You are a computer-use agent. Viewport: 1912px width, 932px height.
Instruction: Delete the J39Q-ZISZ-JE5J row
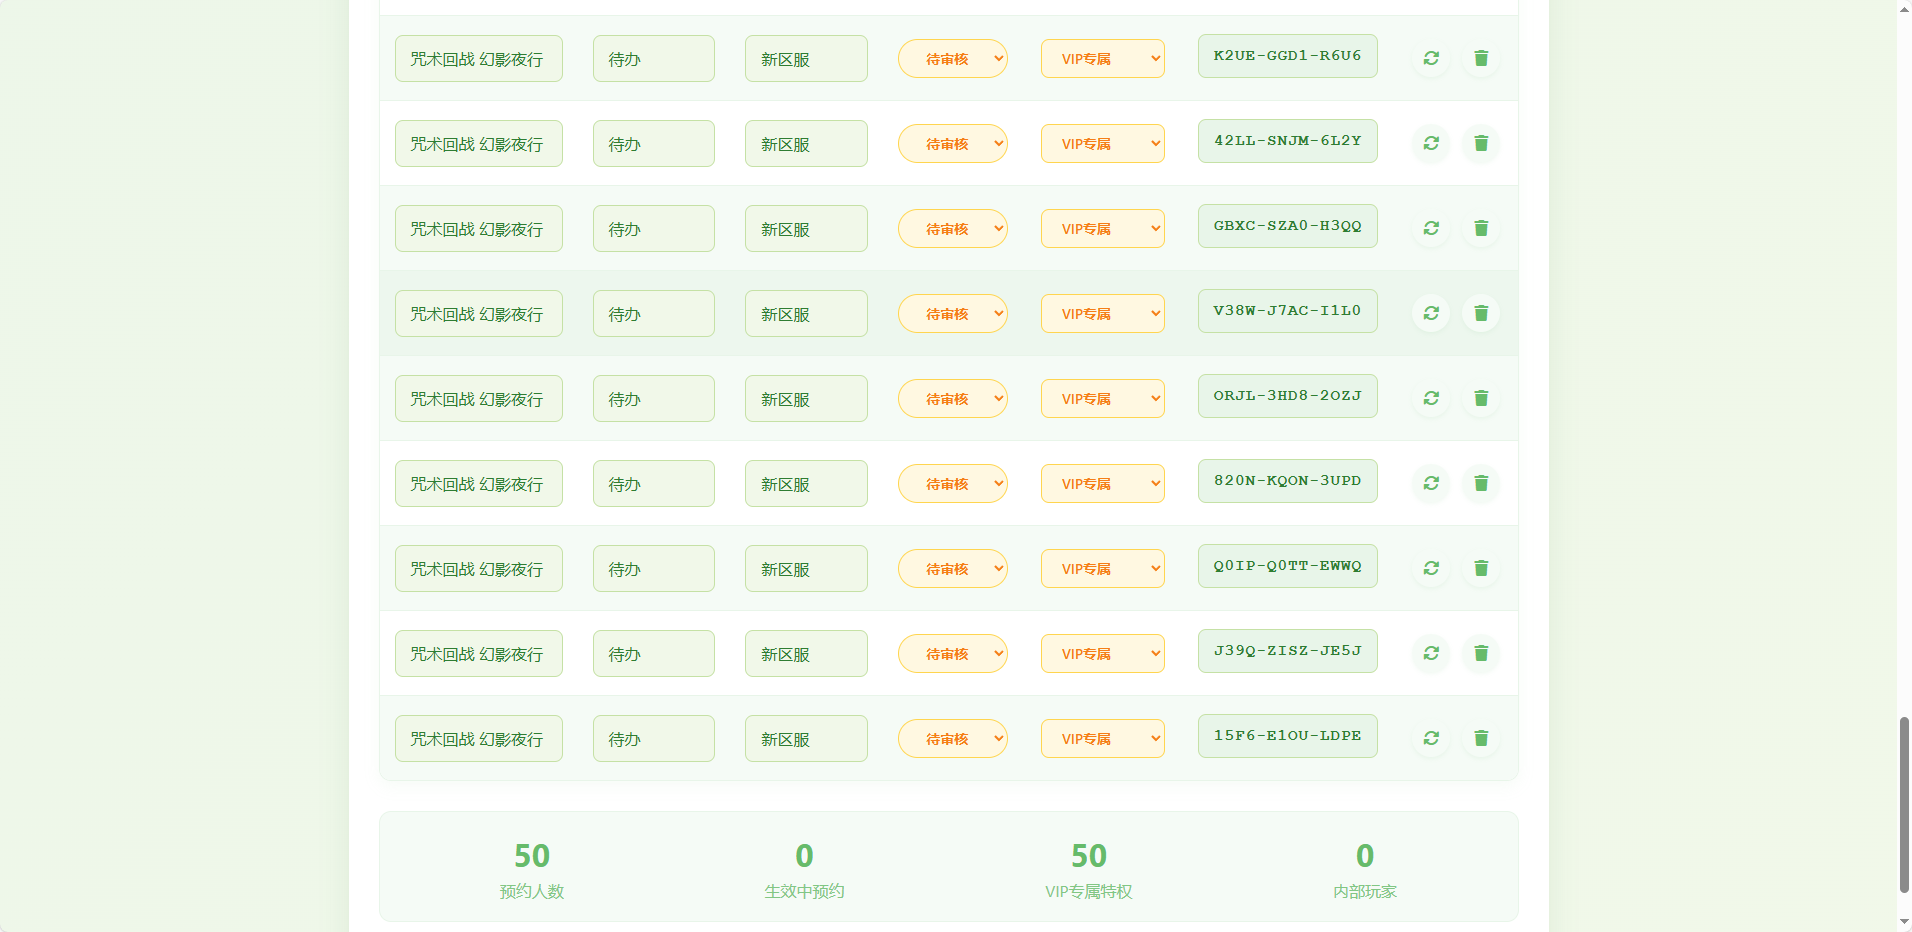pos(1481,653)
